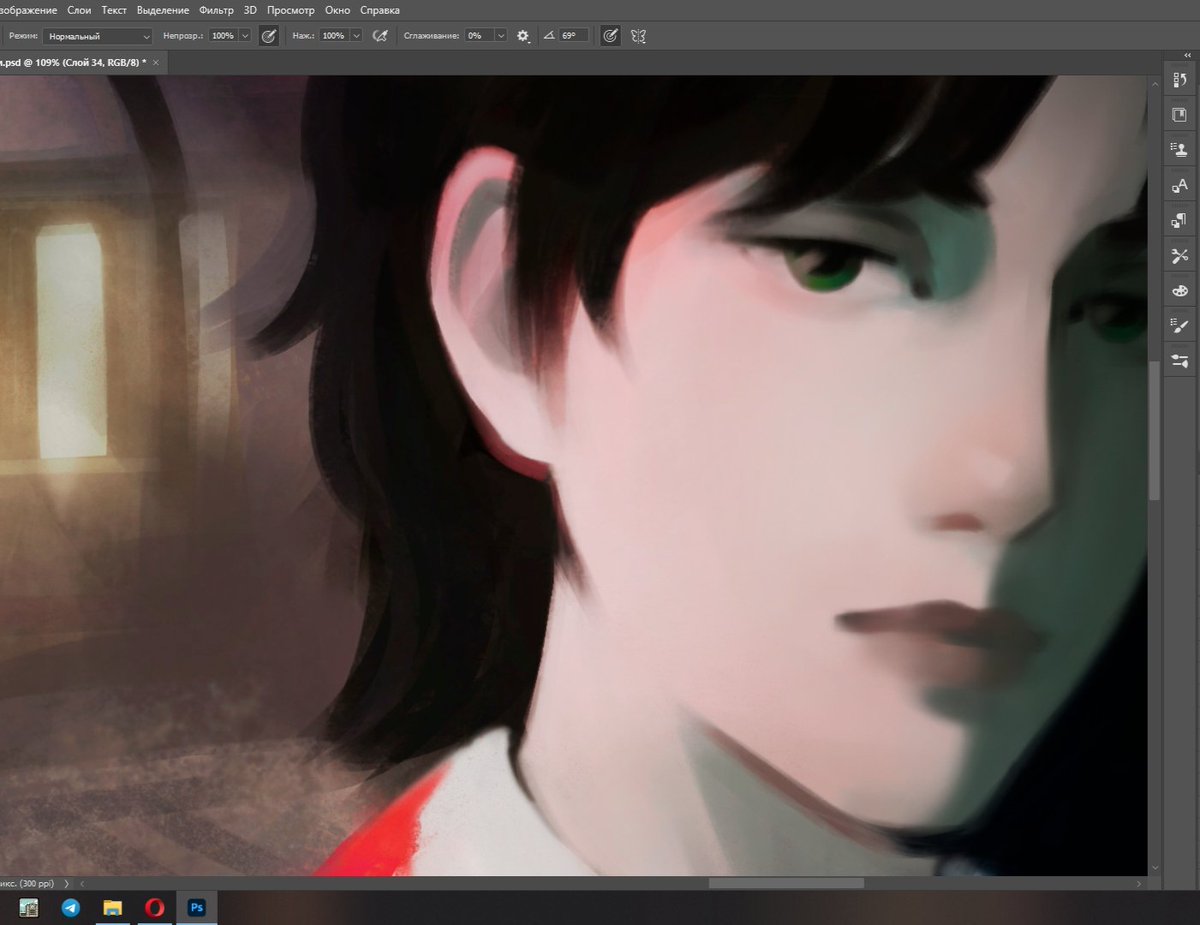The image size is (1200, 925).
Task: Click the flow 100% value field
Action: point(333,35)
